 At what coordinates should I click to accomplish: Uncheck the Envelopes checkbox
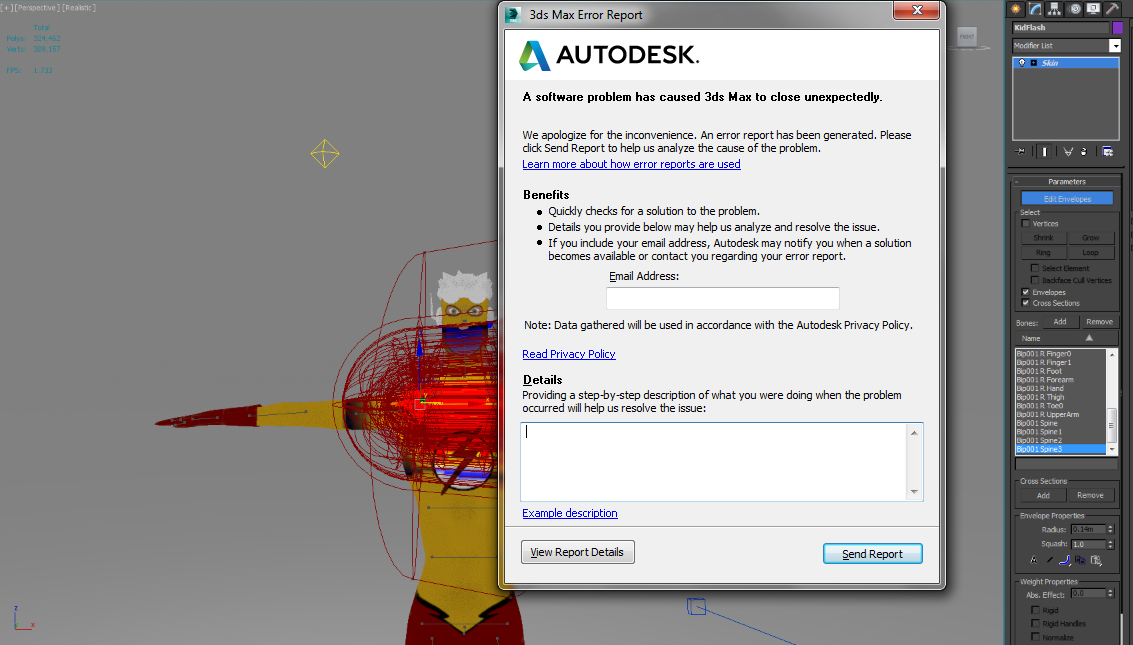(x=1025, y=292)
